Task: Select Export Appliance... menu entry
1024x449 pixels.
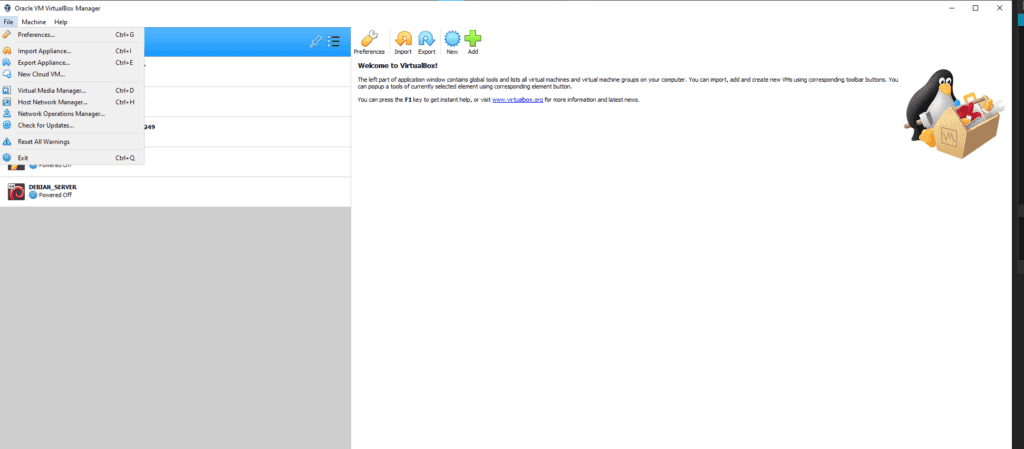Action: click(44, 62)
